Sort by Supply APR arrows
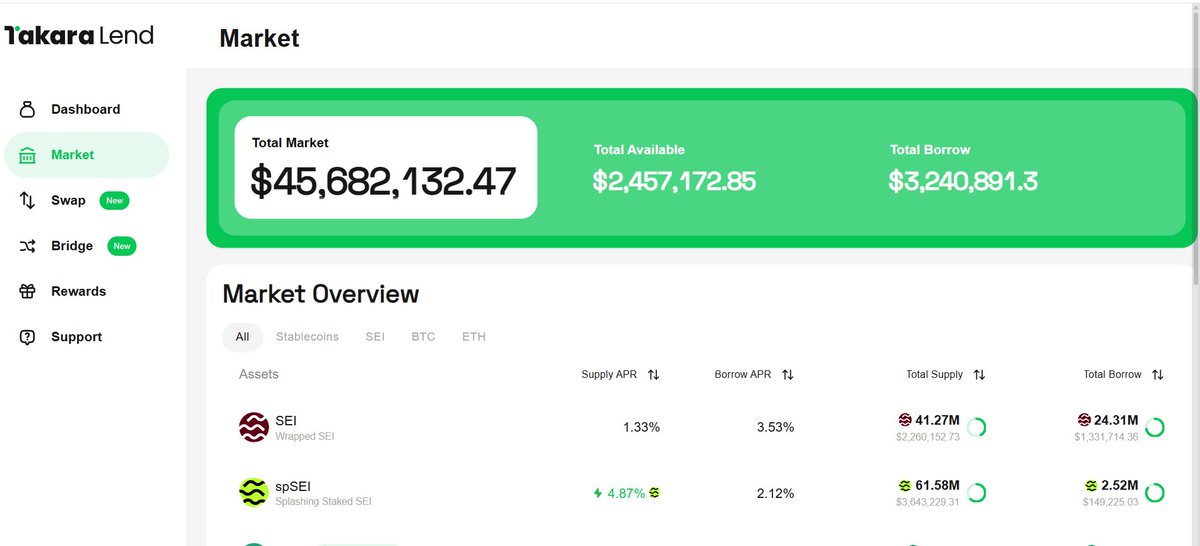Viewport: 1200px width, 546px height. (653, 375)
